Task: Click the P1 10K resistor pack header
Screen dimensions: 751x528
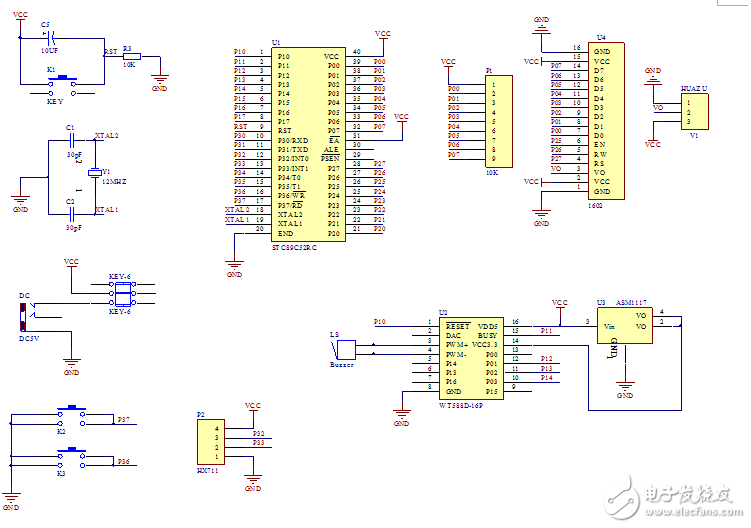Action: 490,121
